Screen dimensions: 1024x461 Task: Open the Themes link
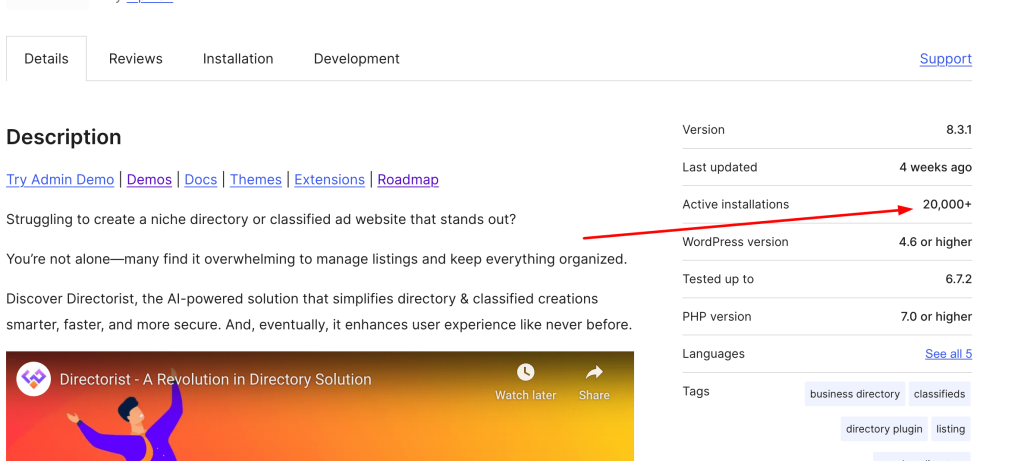256,180
